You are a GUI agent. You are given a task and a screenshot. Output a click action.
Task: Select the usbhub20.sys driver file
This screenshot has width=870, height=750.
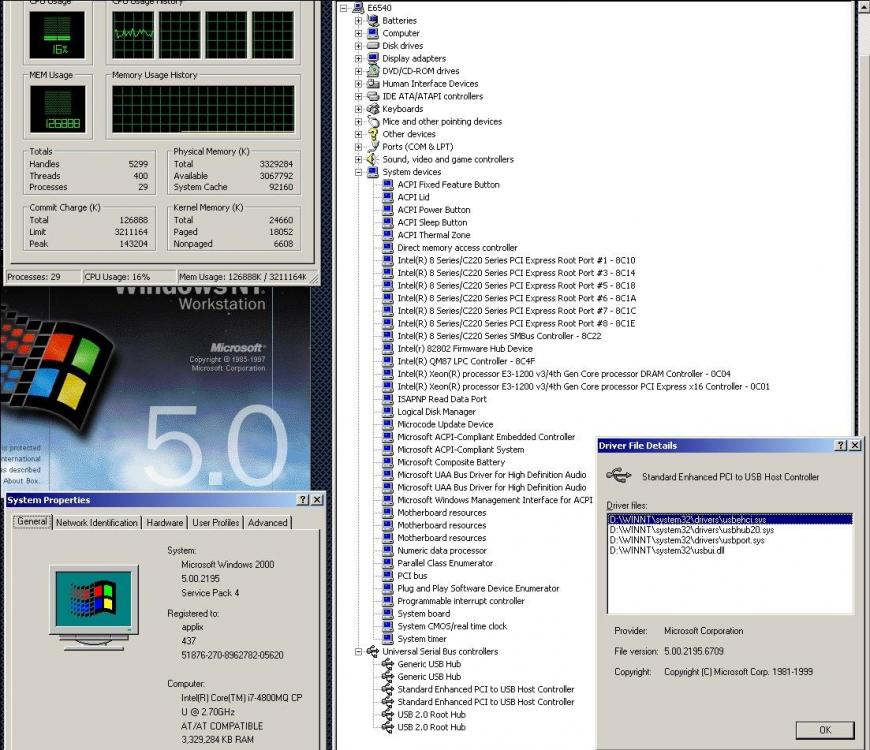tap(689, 530)
